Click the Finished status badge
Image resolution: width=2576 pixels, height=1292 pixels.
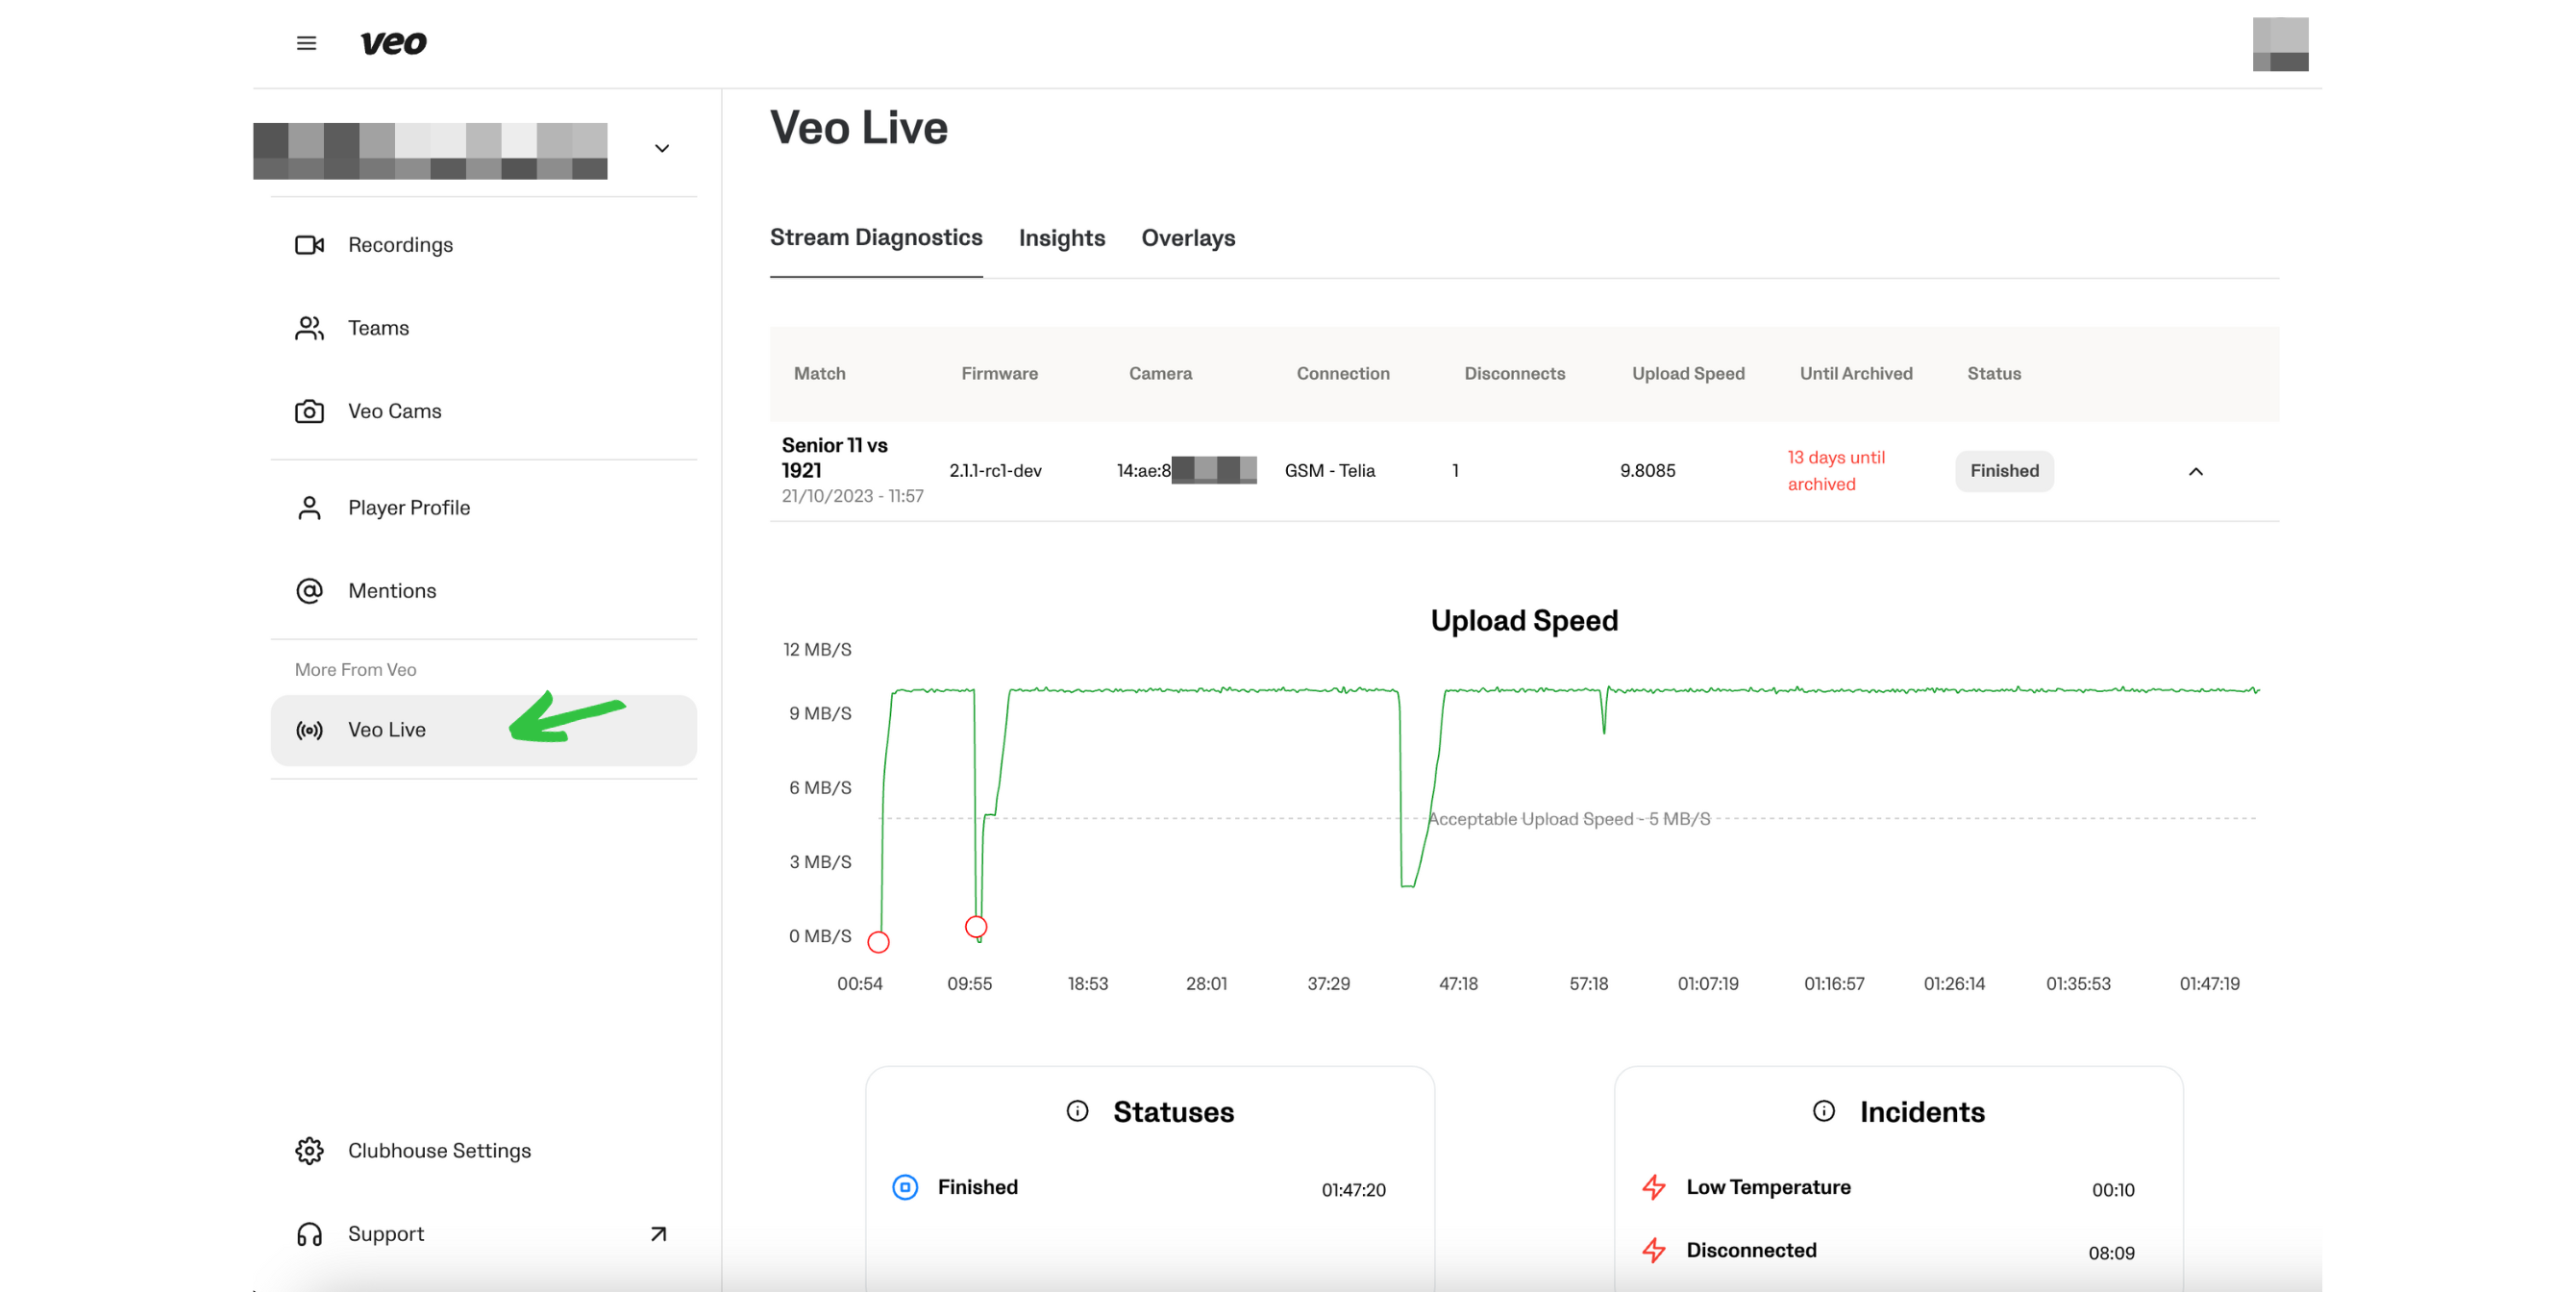[x=2004, y=471]
